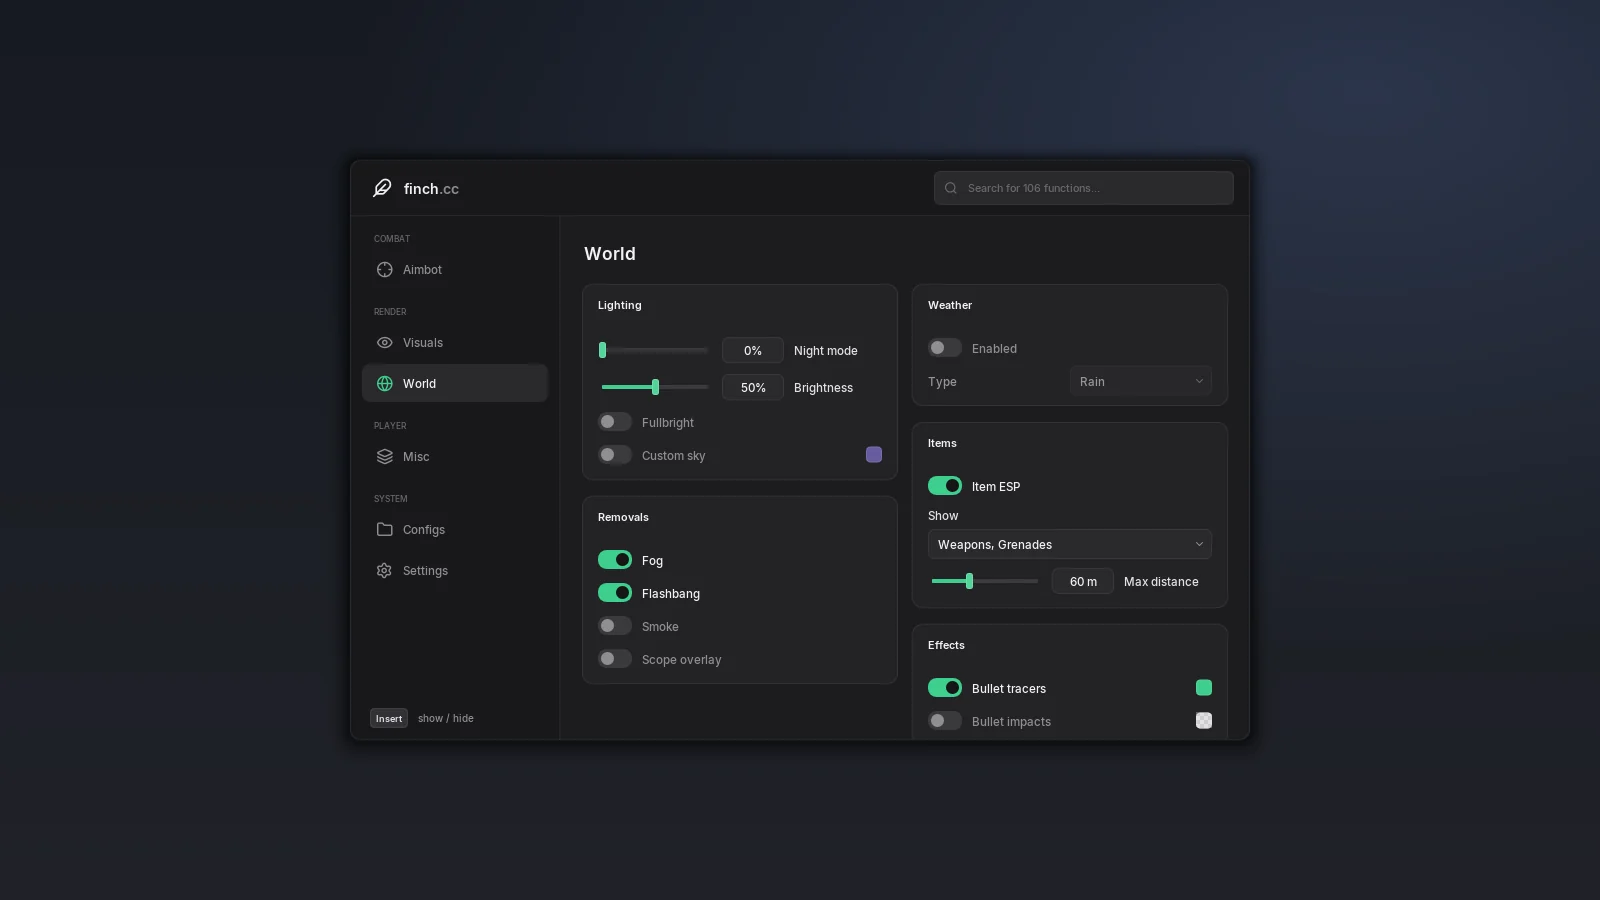The width and height of the screenshot is (1600, 900).
Task: Click the World globe icon
Action: pyautogui.click(x=384, y=384)
